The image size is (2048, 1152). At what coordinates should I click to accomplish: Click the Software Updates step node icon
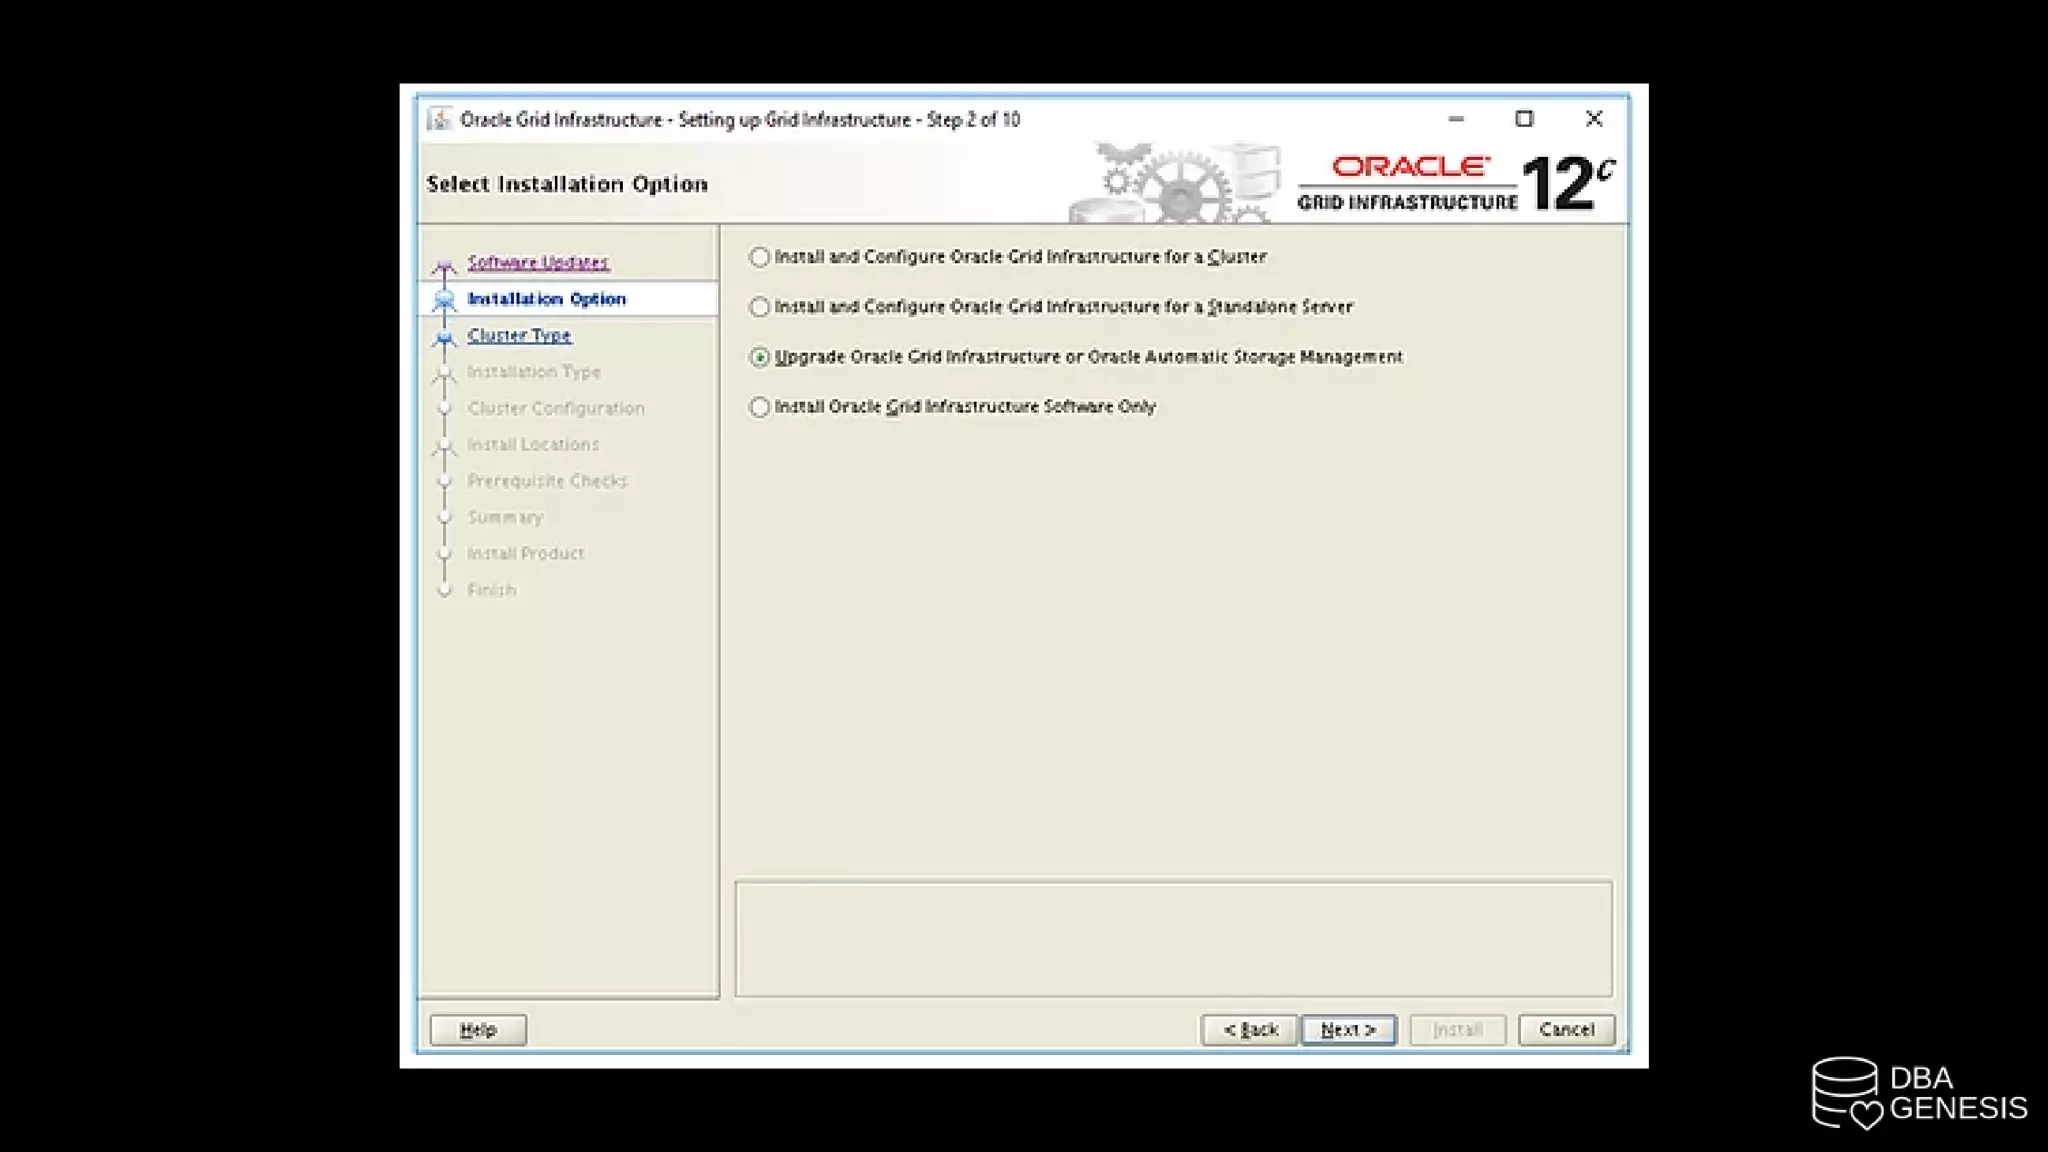point(444,266)
